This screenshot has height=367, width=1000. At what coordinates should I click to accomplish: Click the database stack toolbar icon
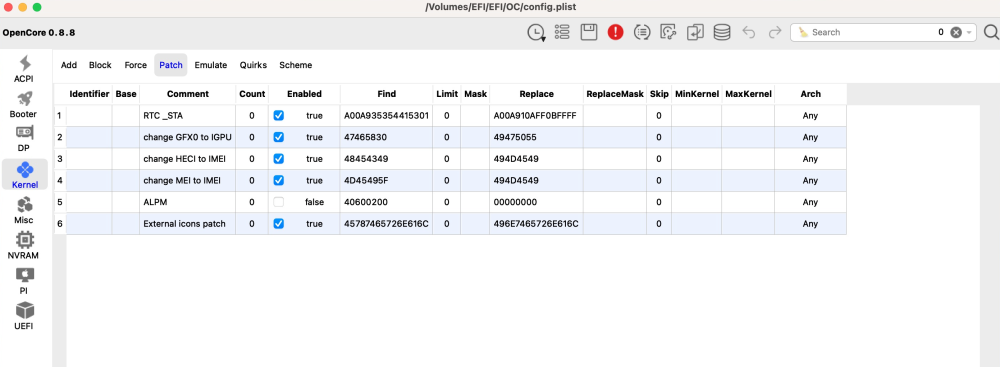click(x=722, y=32)
